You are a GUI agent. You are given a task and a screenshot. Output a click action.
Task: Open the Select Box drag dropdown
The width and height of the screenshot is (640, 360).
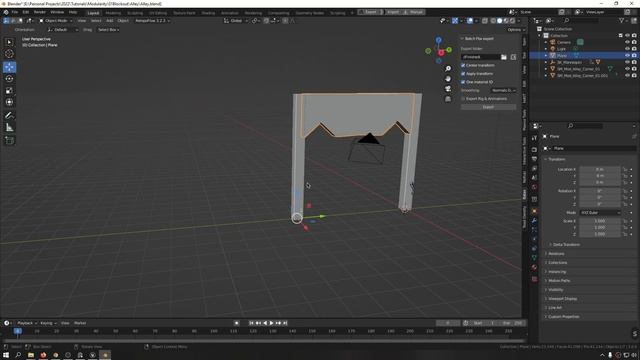click(108, 30)
